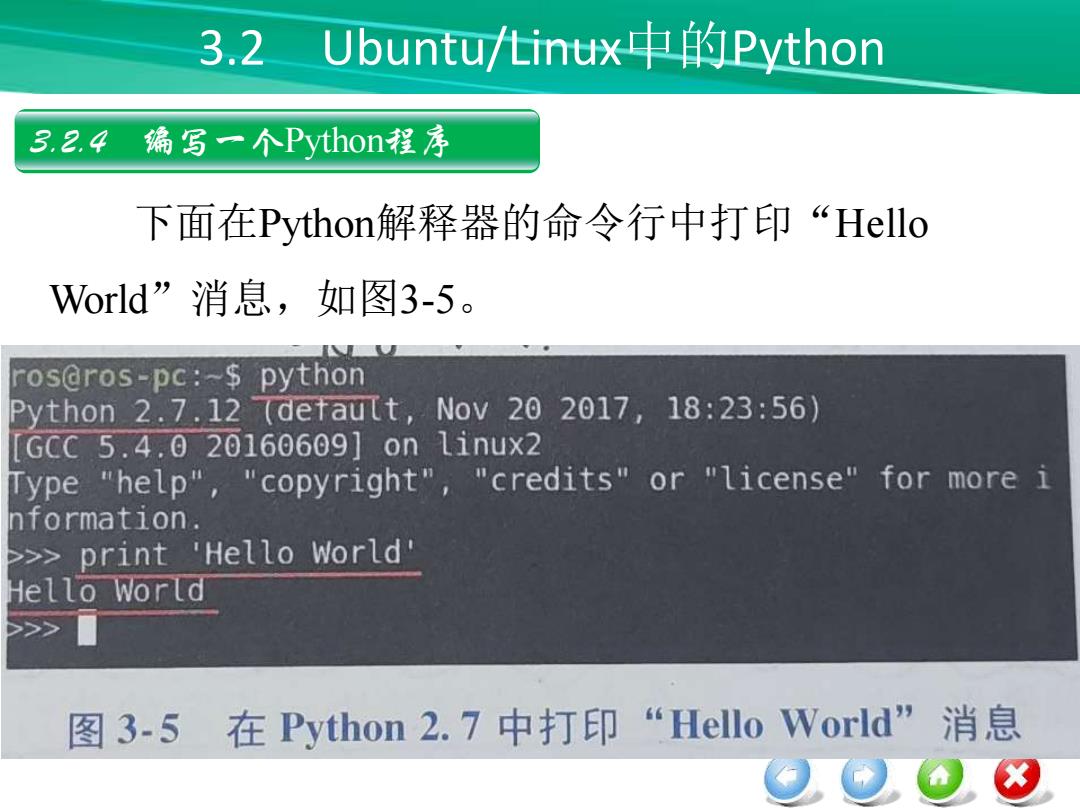This screenshot has width=1080, height=810.
Task: Click the 'Type "help", "copyright"' info line
Action: point(530,479)
